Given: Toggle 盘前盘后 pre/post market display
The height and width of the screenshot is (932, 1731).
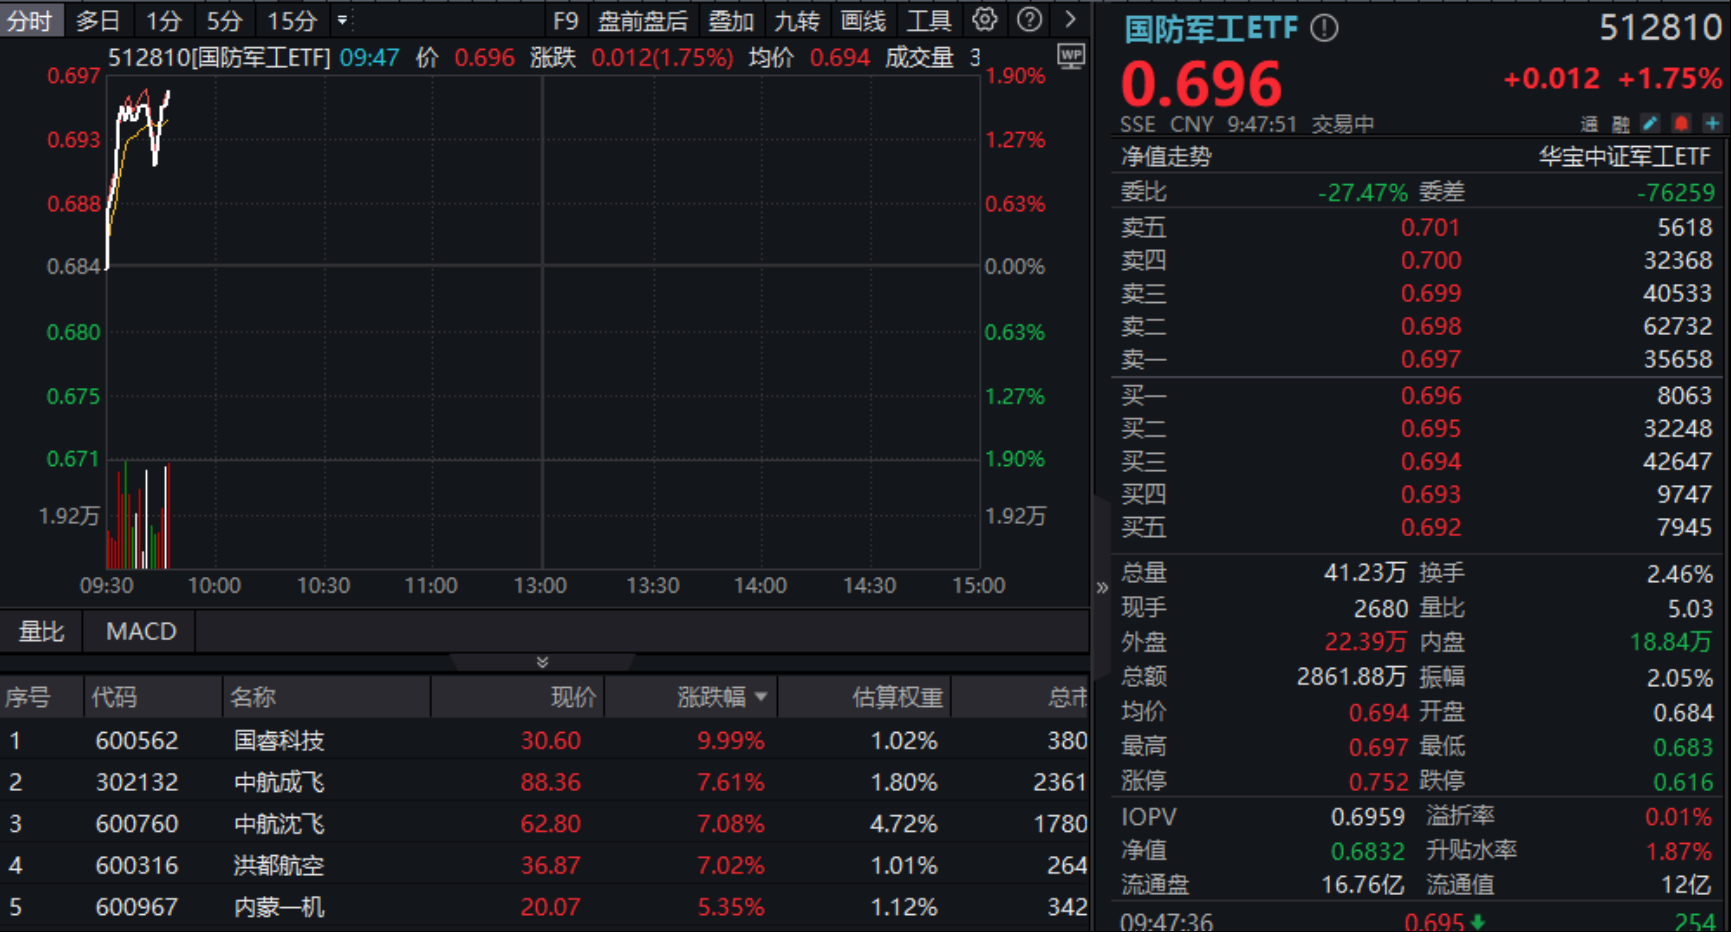Looking at the screenshot, I should click(x=642, y=21).
